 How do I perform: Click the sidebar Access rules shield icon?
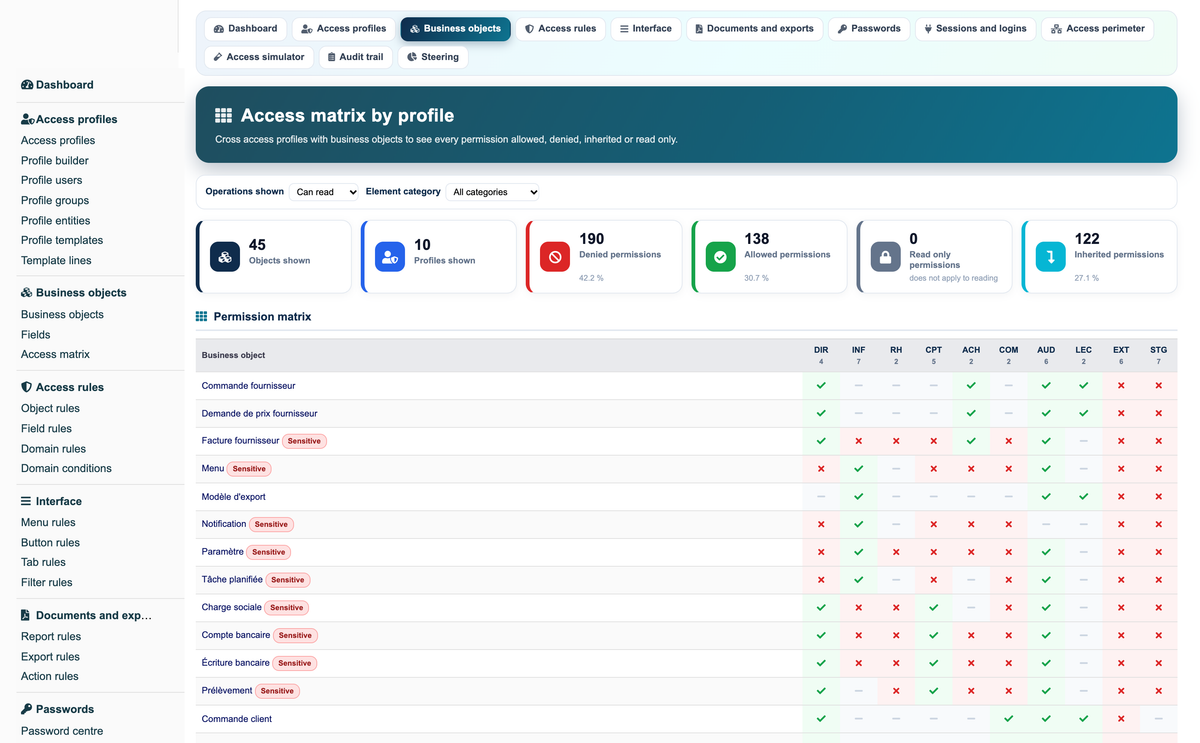tap(27, 387)
